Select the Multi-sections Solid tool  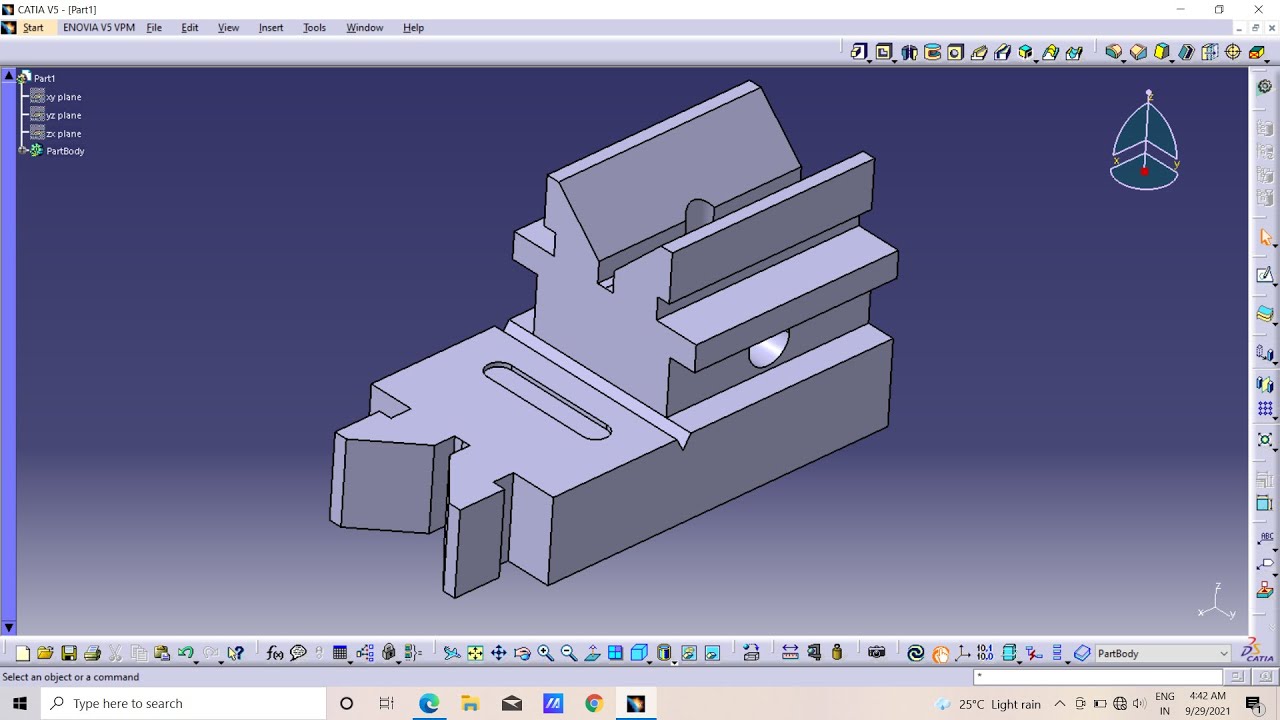click(1050, 52)
